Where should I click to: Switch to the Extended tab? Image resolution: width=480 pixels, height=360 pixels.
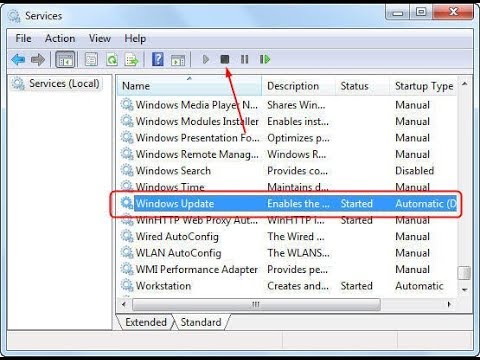[146, 322]
